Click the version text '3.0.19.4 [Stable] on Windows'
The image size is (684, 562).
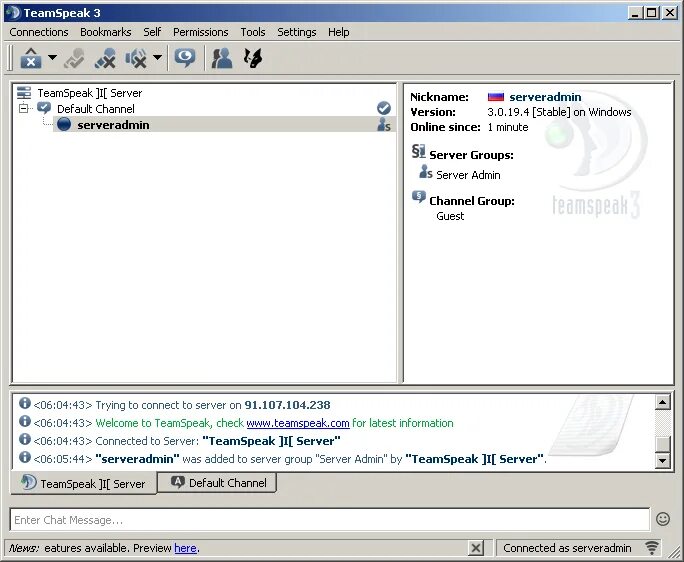point(559,112)
